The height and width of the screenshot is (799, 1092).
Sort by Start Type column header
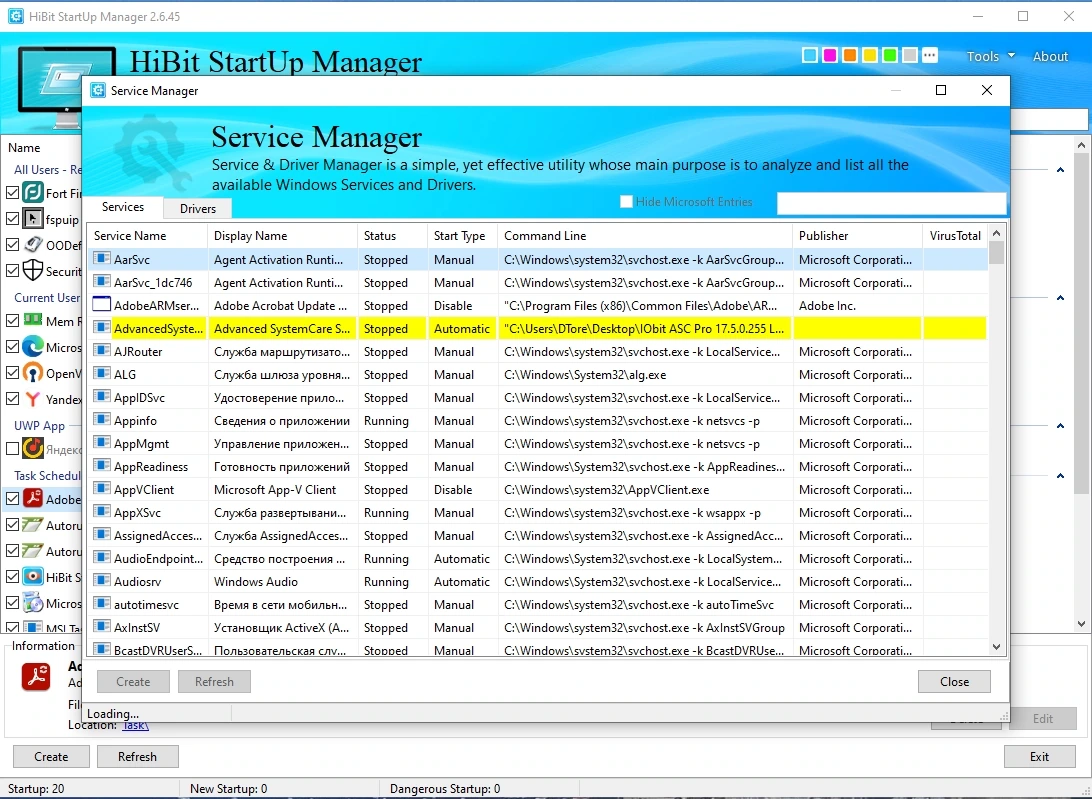[x=462, y=235]
